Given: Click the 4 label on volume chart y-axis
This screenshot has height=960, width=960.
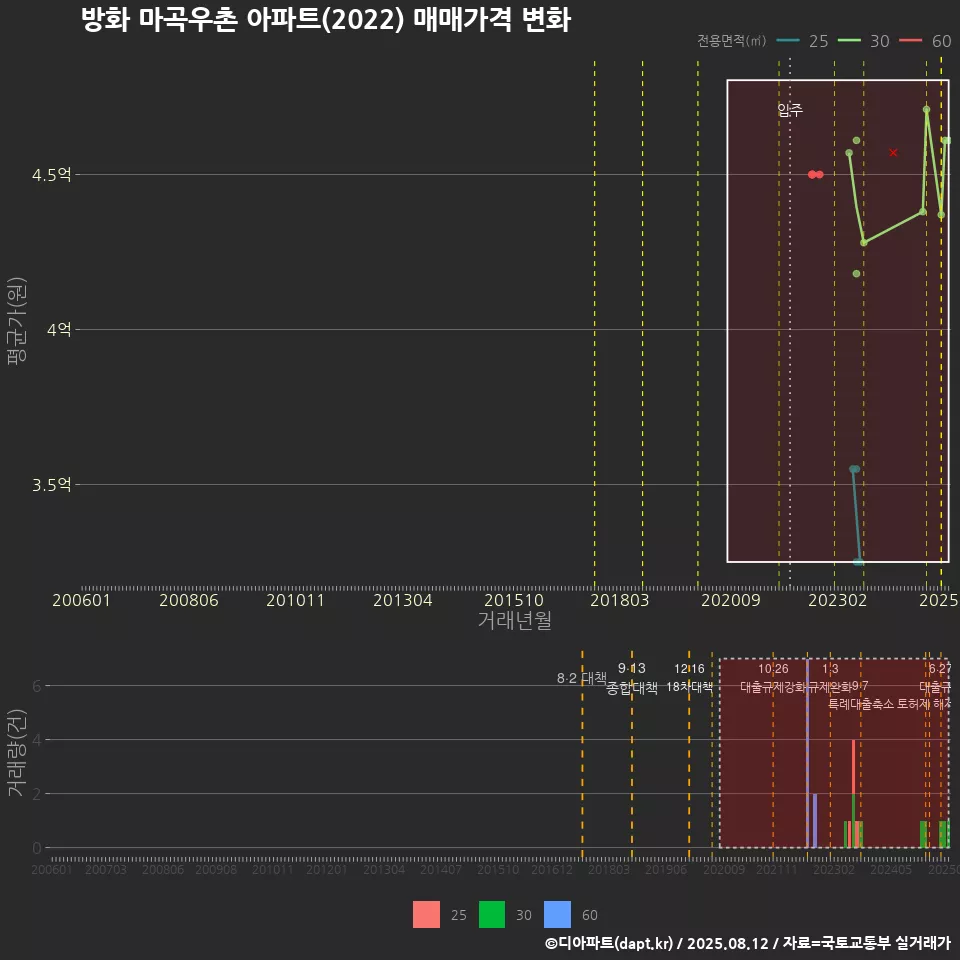Looking at the screenshot, I should [37, 740].
